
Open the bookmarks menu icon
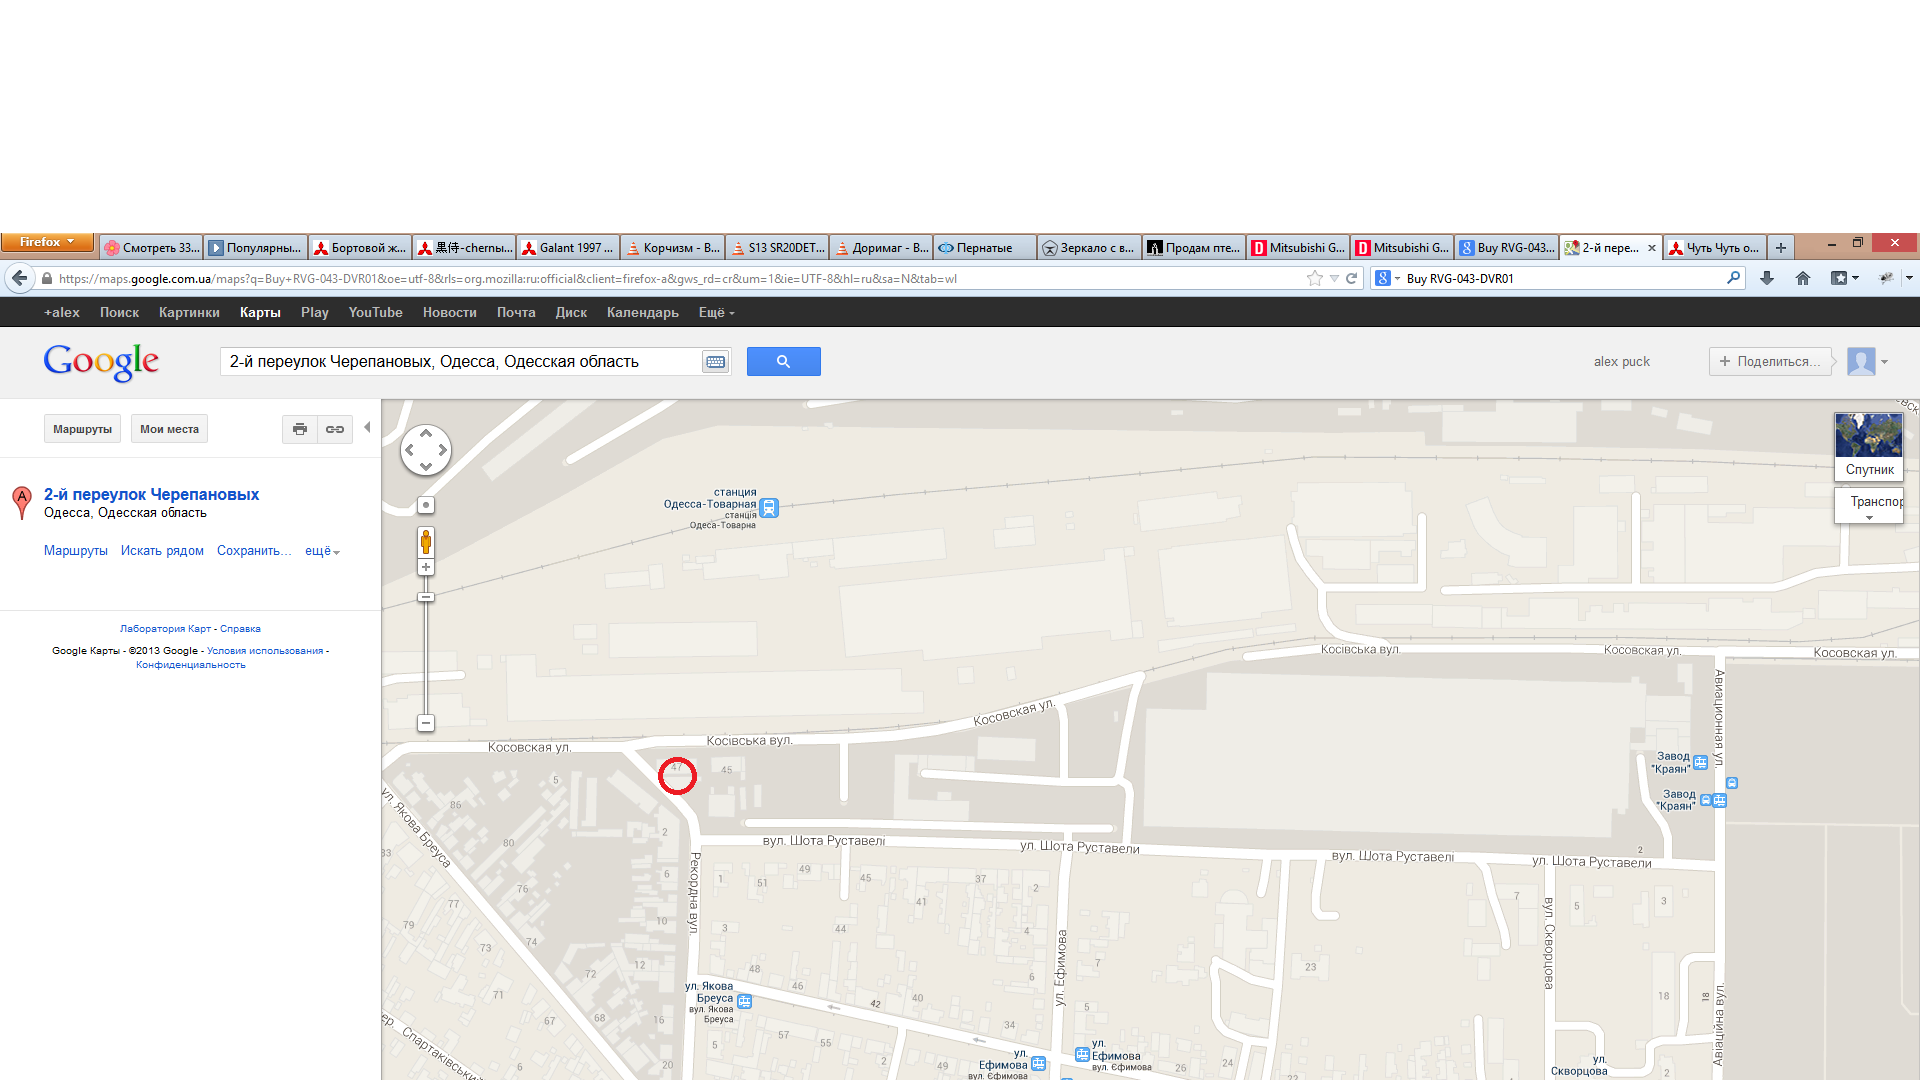point(1844,278)
